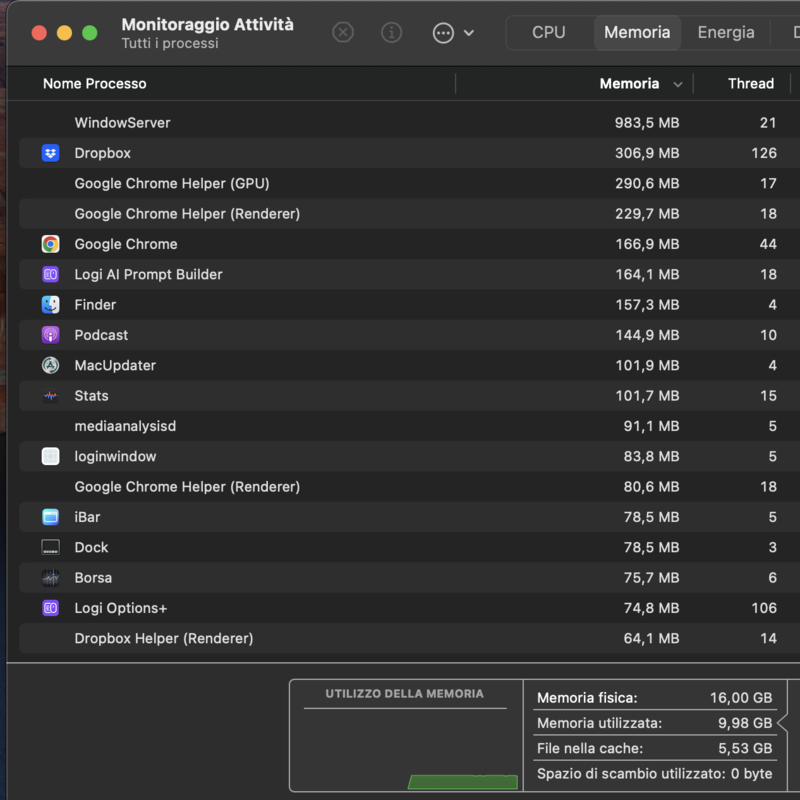Click the Dropbox app icon
This screenshot has width=800, height=800.
point(51,153)
